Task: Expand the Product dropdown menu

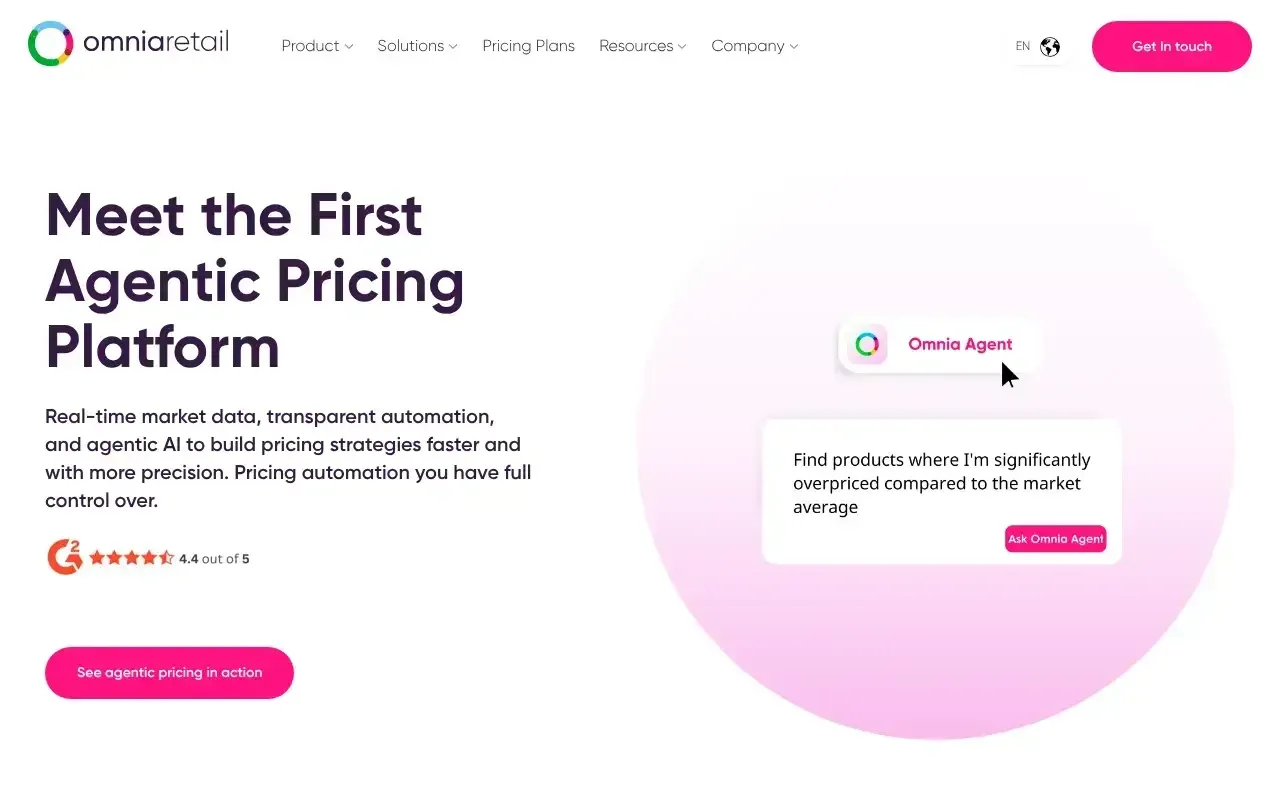Action: click(317, 46)
